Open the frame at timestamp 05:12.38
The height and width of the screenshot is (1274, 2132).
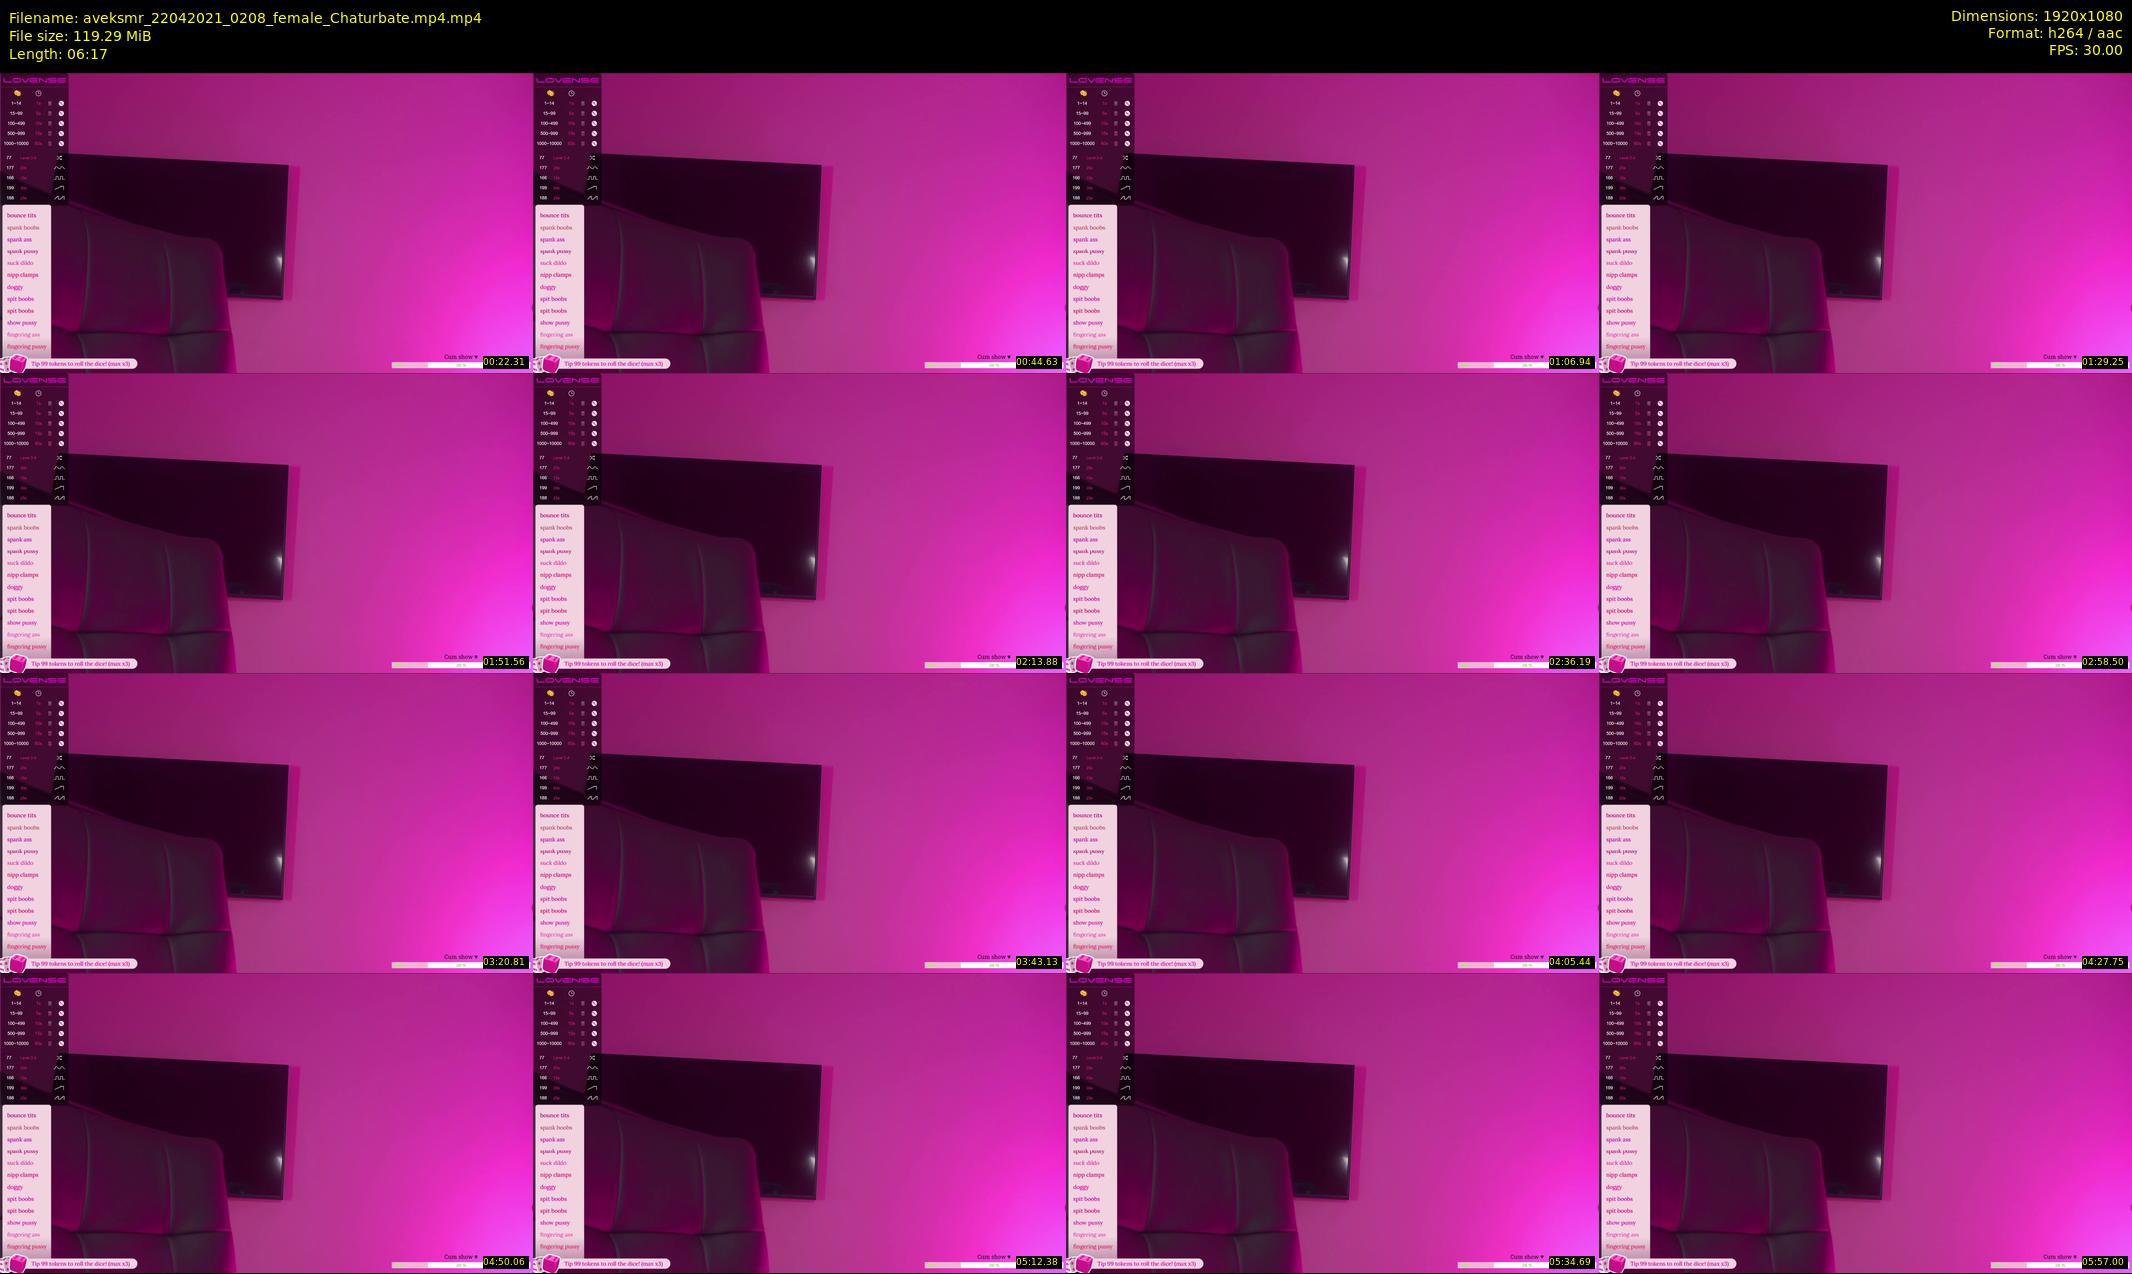click(x=799, y=1122)
